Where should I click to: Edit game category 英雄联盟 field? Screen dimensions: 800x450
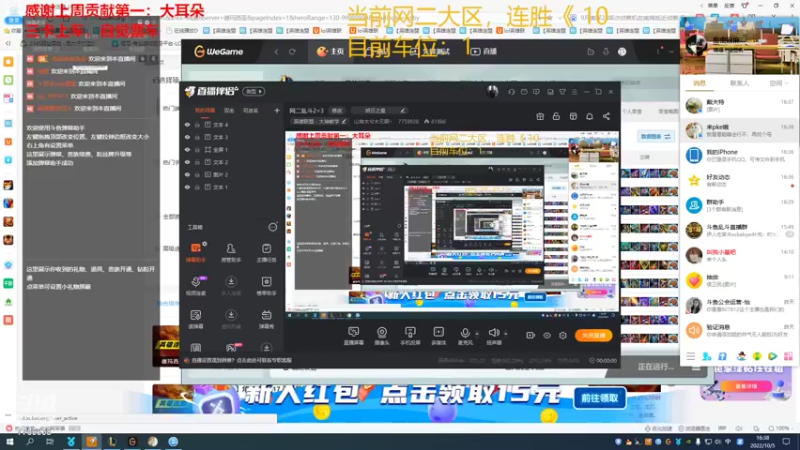(319, 121)
